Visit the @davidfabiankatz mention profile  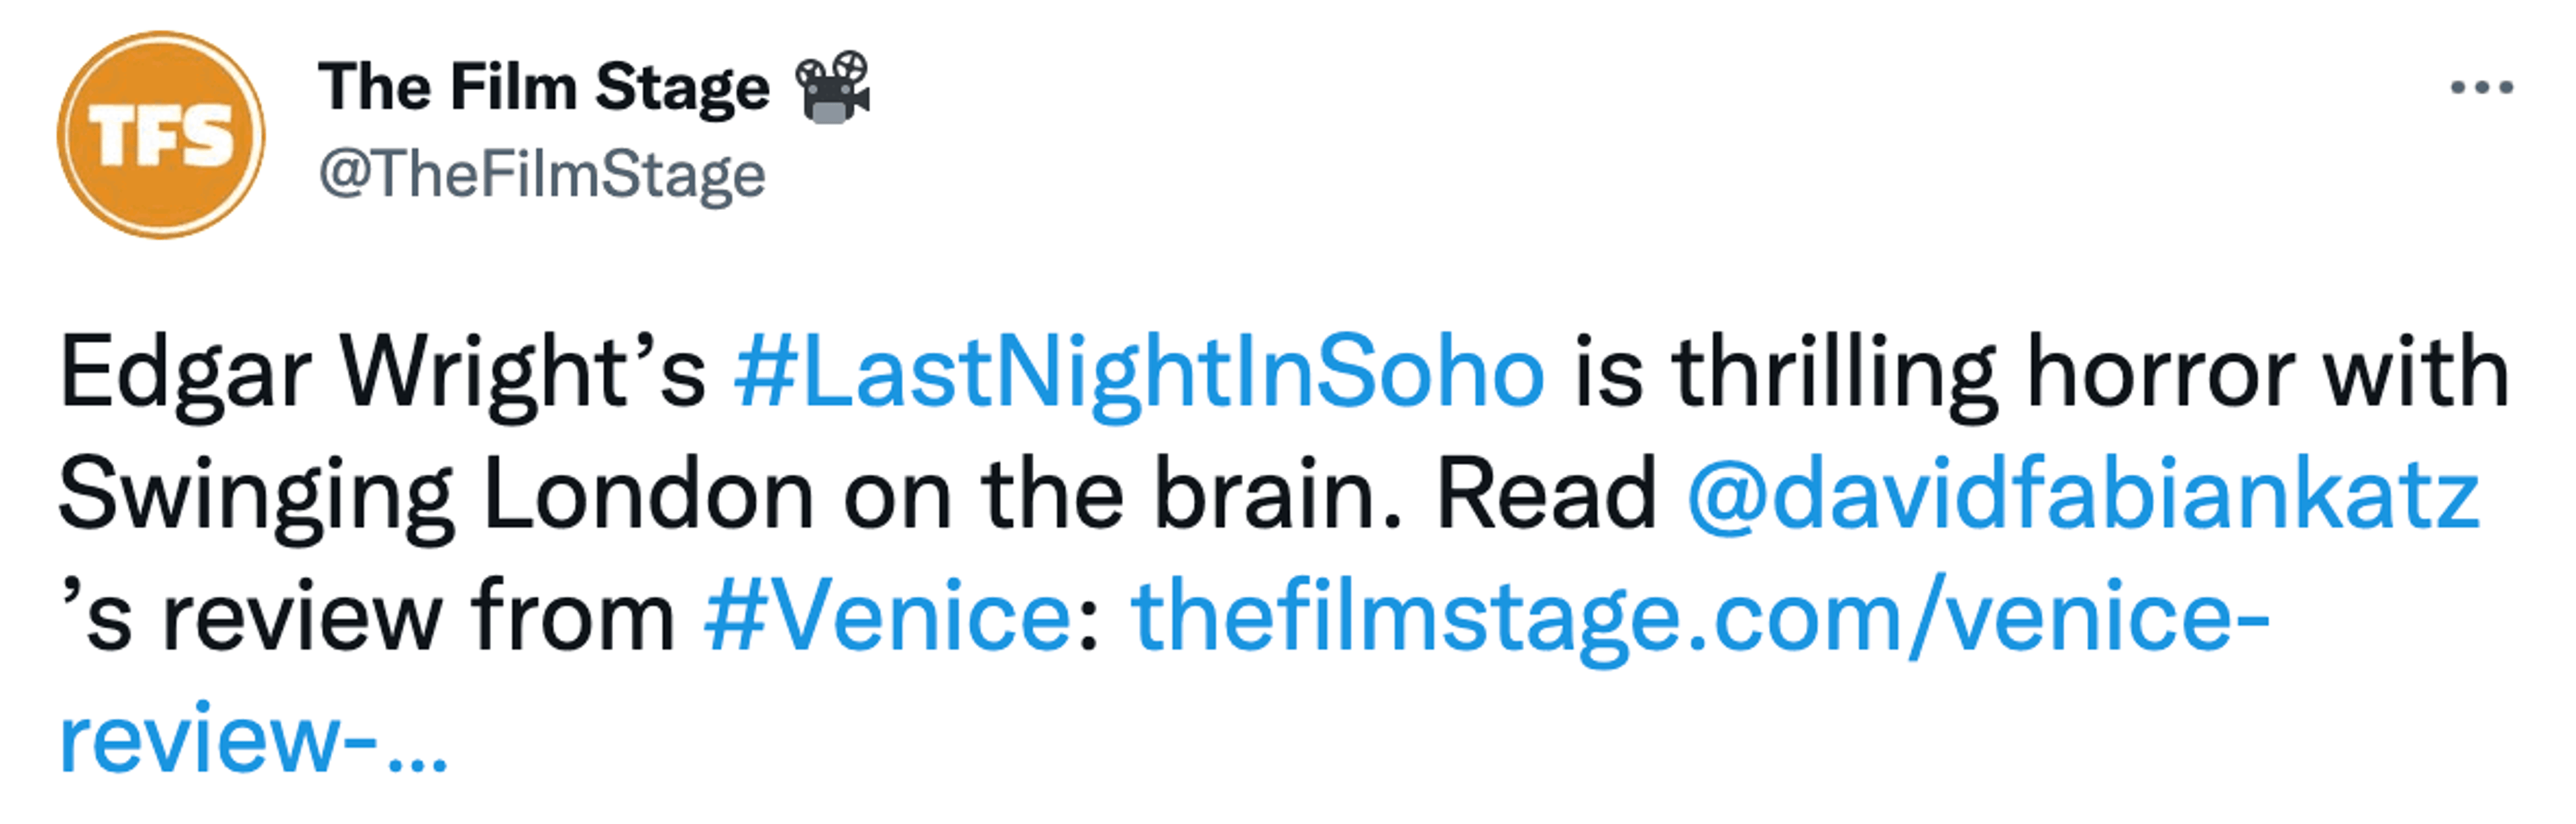pos(2082,495)
